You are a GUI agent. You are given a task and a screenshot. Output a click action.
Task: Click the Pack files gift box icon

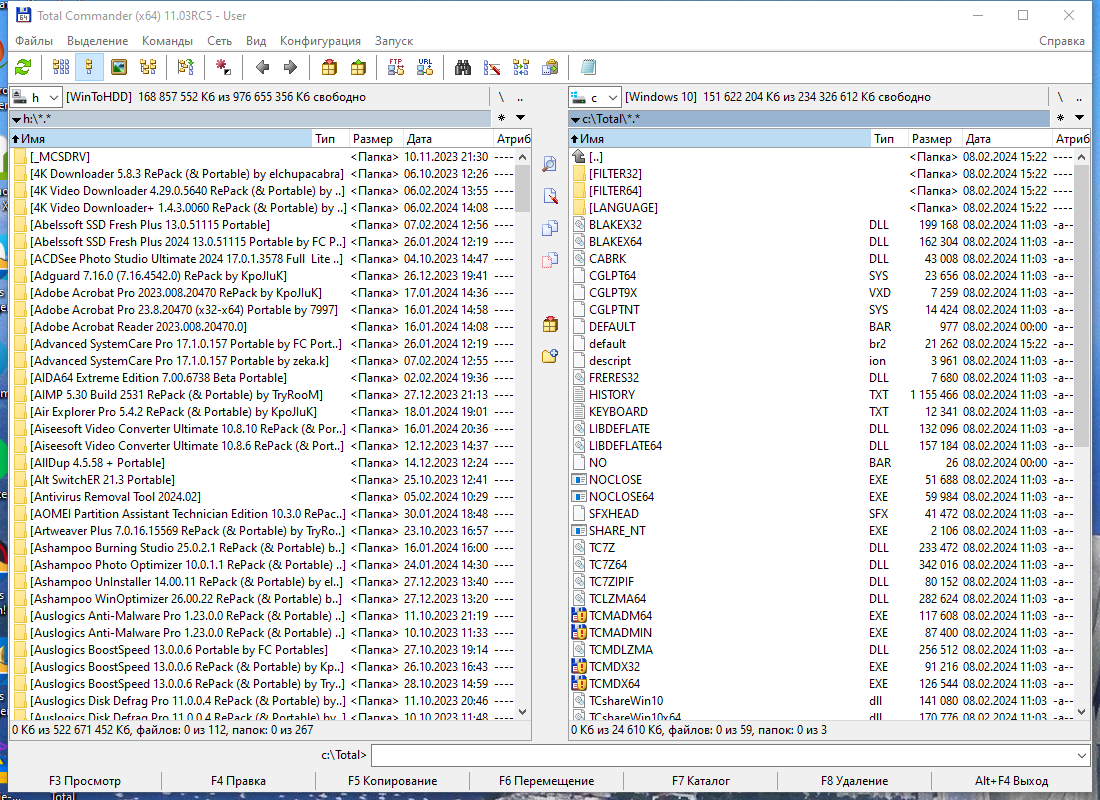click(329, 67)
